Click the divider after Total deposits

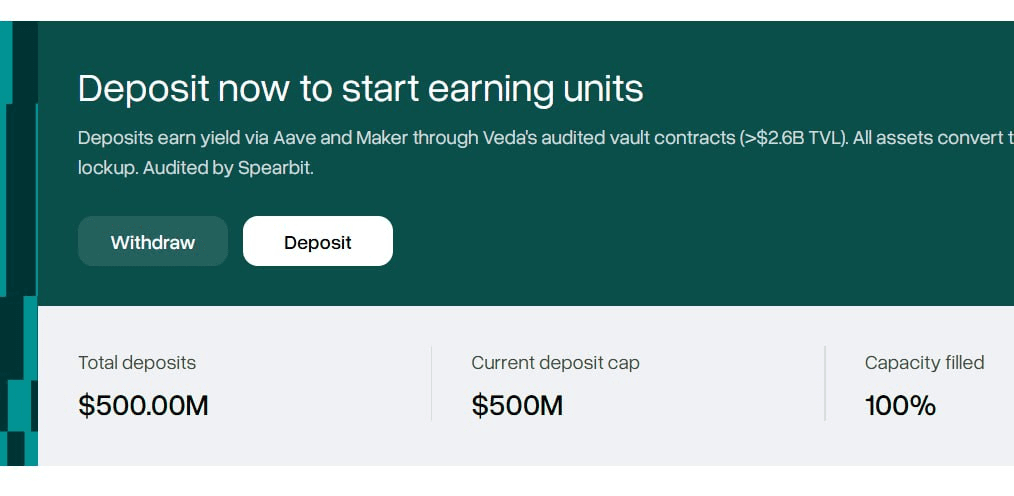(431, 383)
